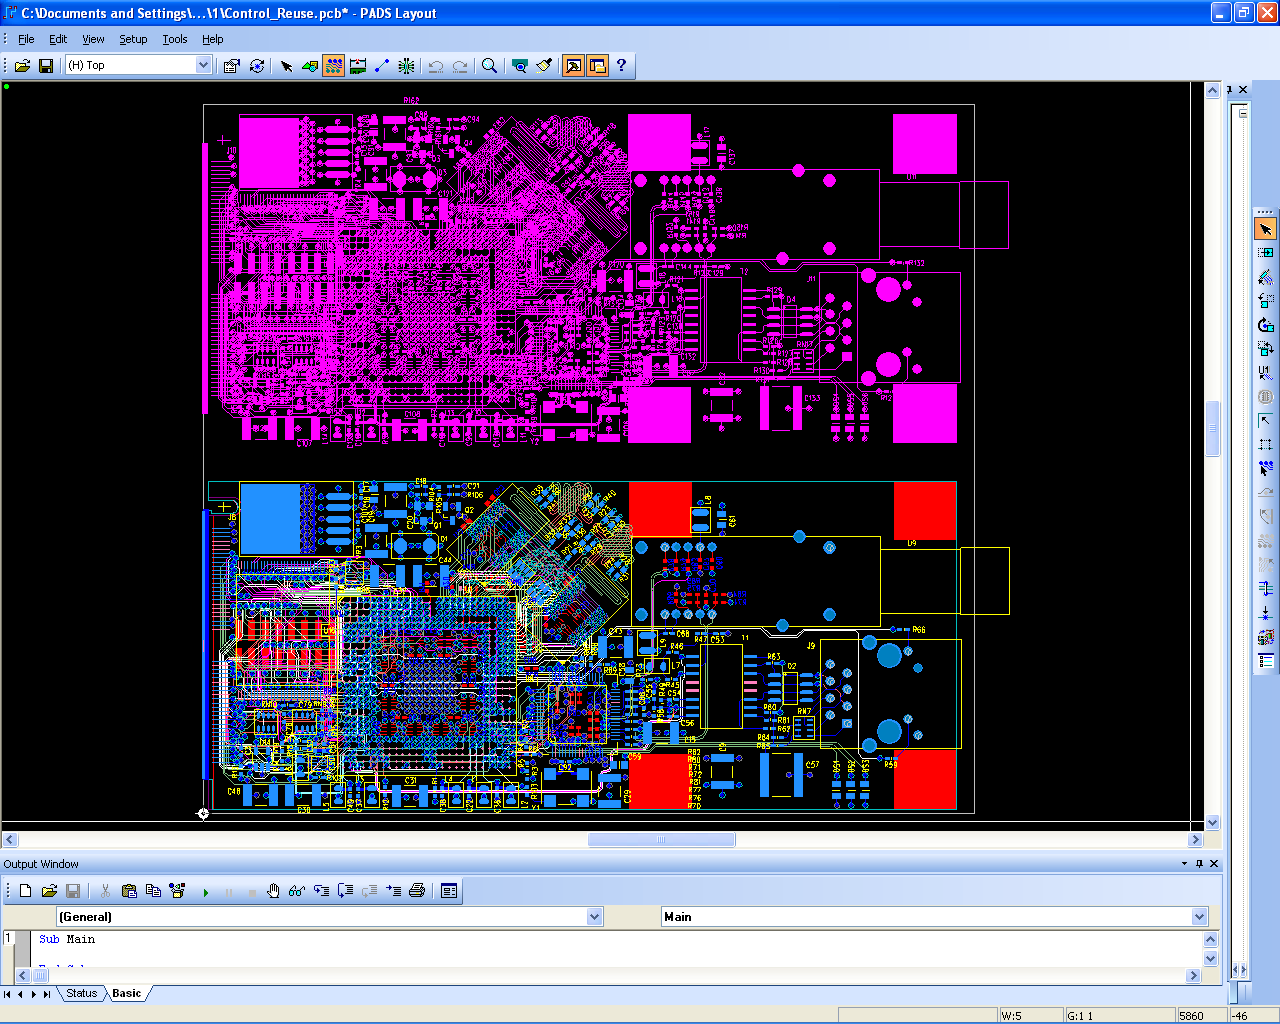Expand the (General) object dropdown

click(x=595, y=917)
